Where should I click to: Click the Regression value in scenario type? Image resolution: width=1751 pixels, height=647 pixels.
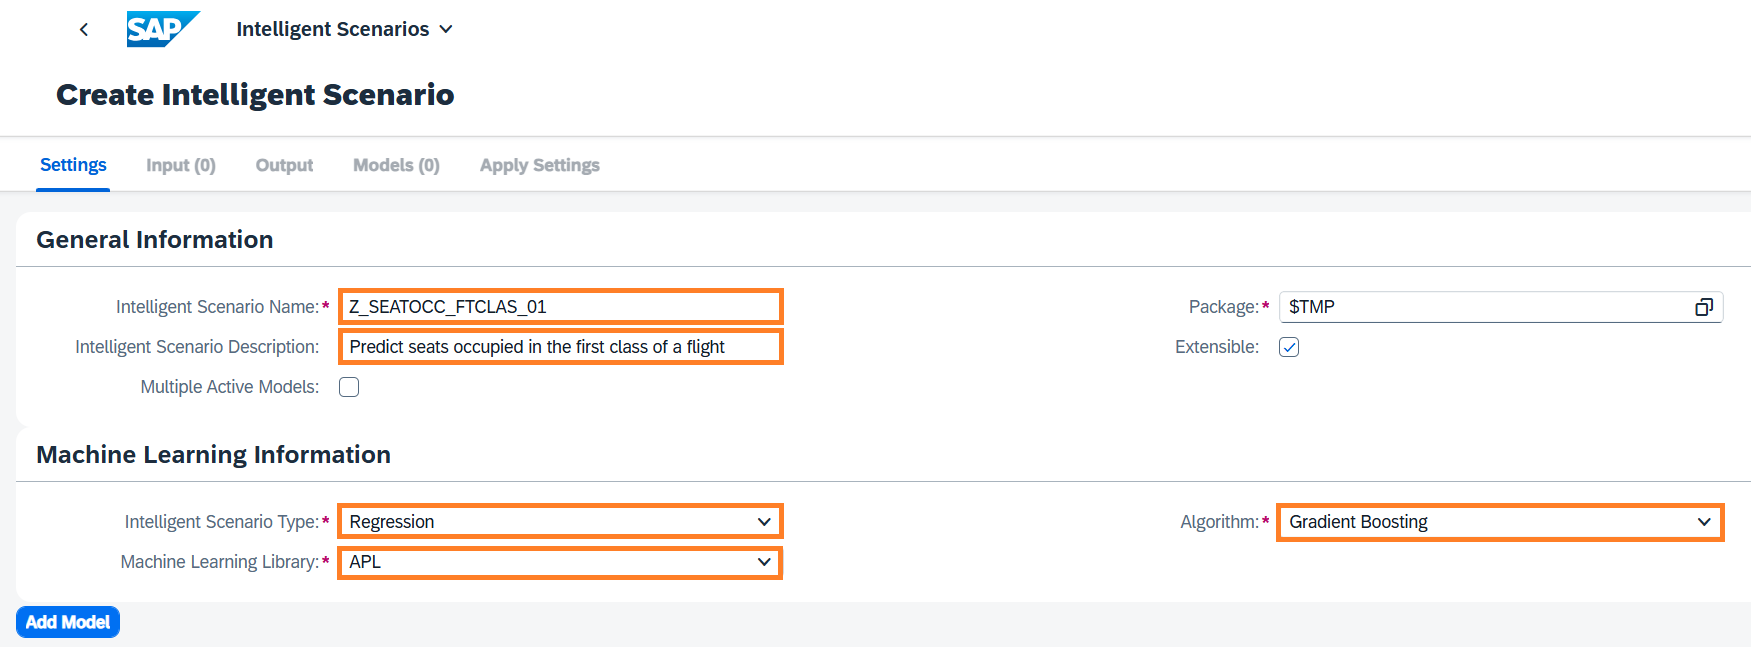click(x=392, y=522)
